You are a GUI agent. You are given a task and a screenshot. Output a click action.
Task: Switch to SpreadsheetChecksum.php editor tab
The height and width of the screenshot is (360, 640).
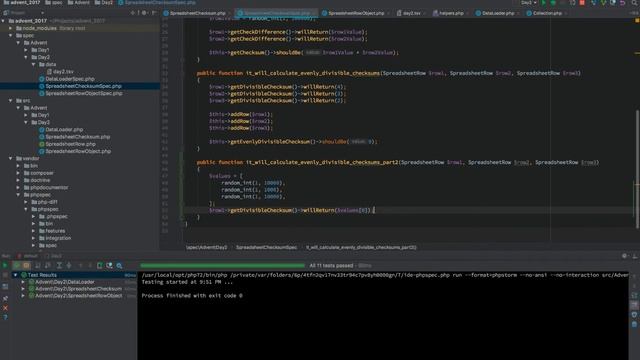(198, 13)
